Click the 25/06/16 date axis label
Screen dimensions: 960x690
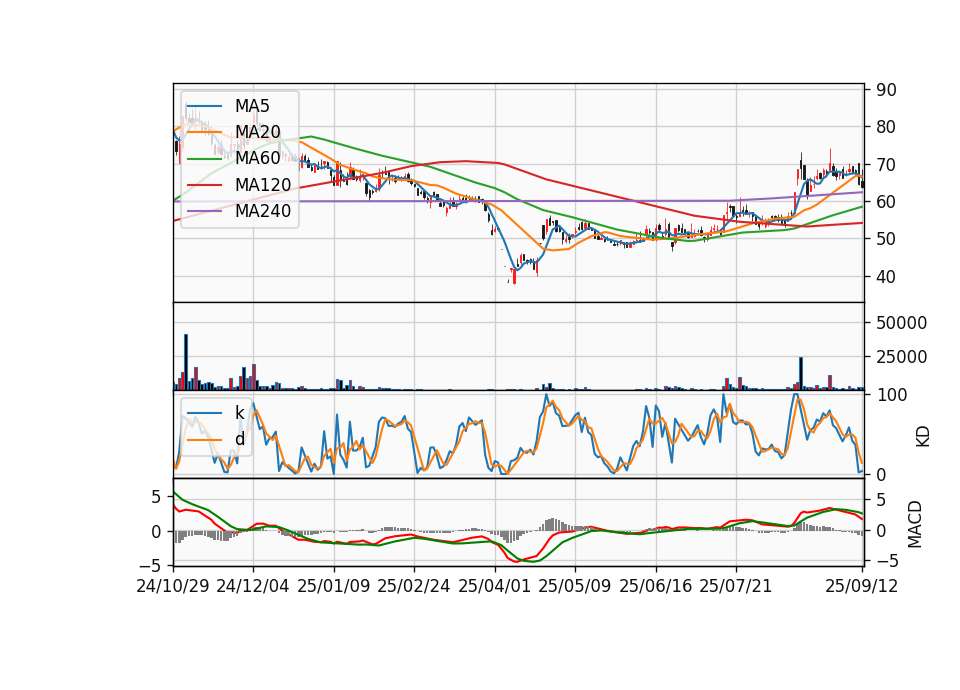click(x=656, y=586)
